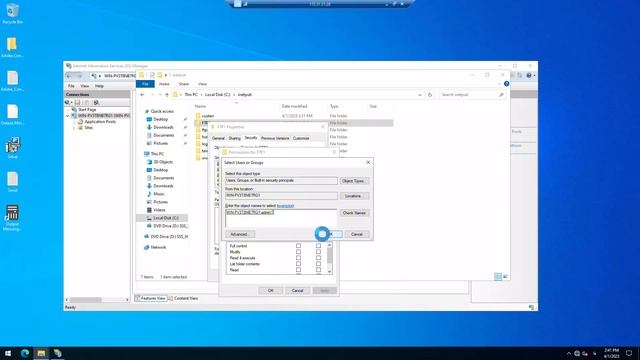Click permissions list scrollbar down arrow
The width and height of the screenshot is (640, 360).
point(329,271)
